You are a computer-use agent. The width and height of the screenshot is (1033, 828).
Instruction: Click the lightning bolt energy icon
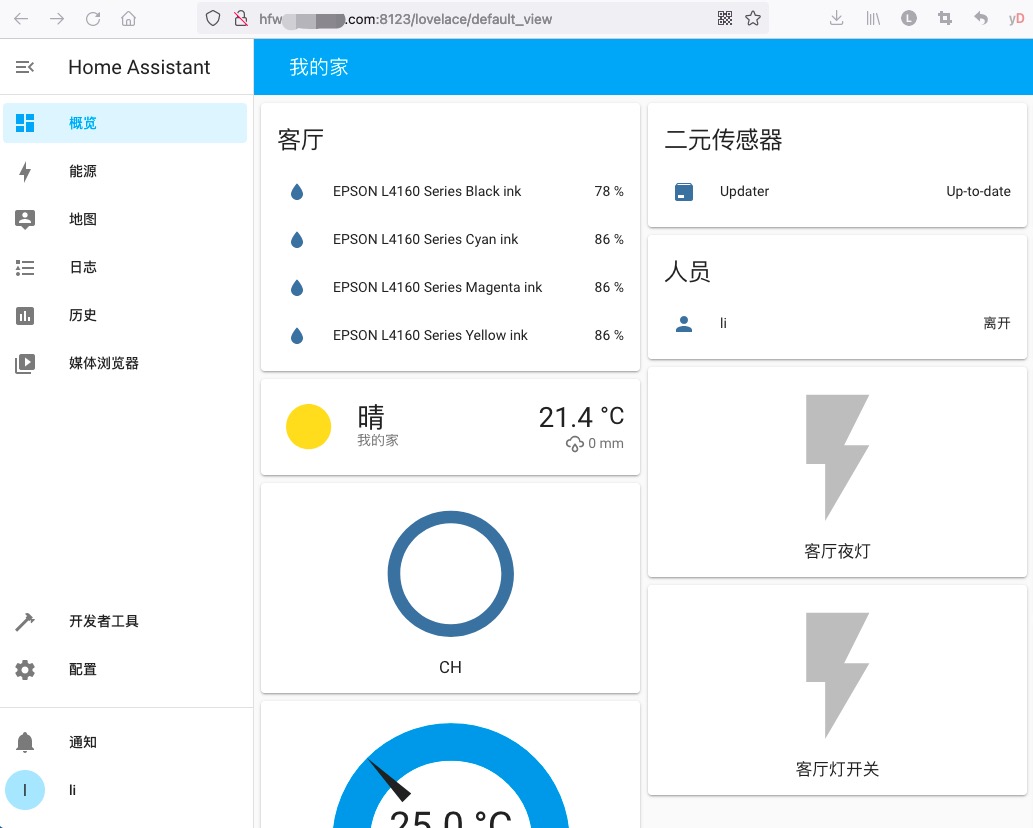click(x=25, y=172)
